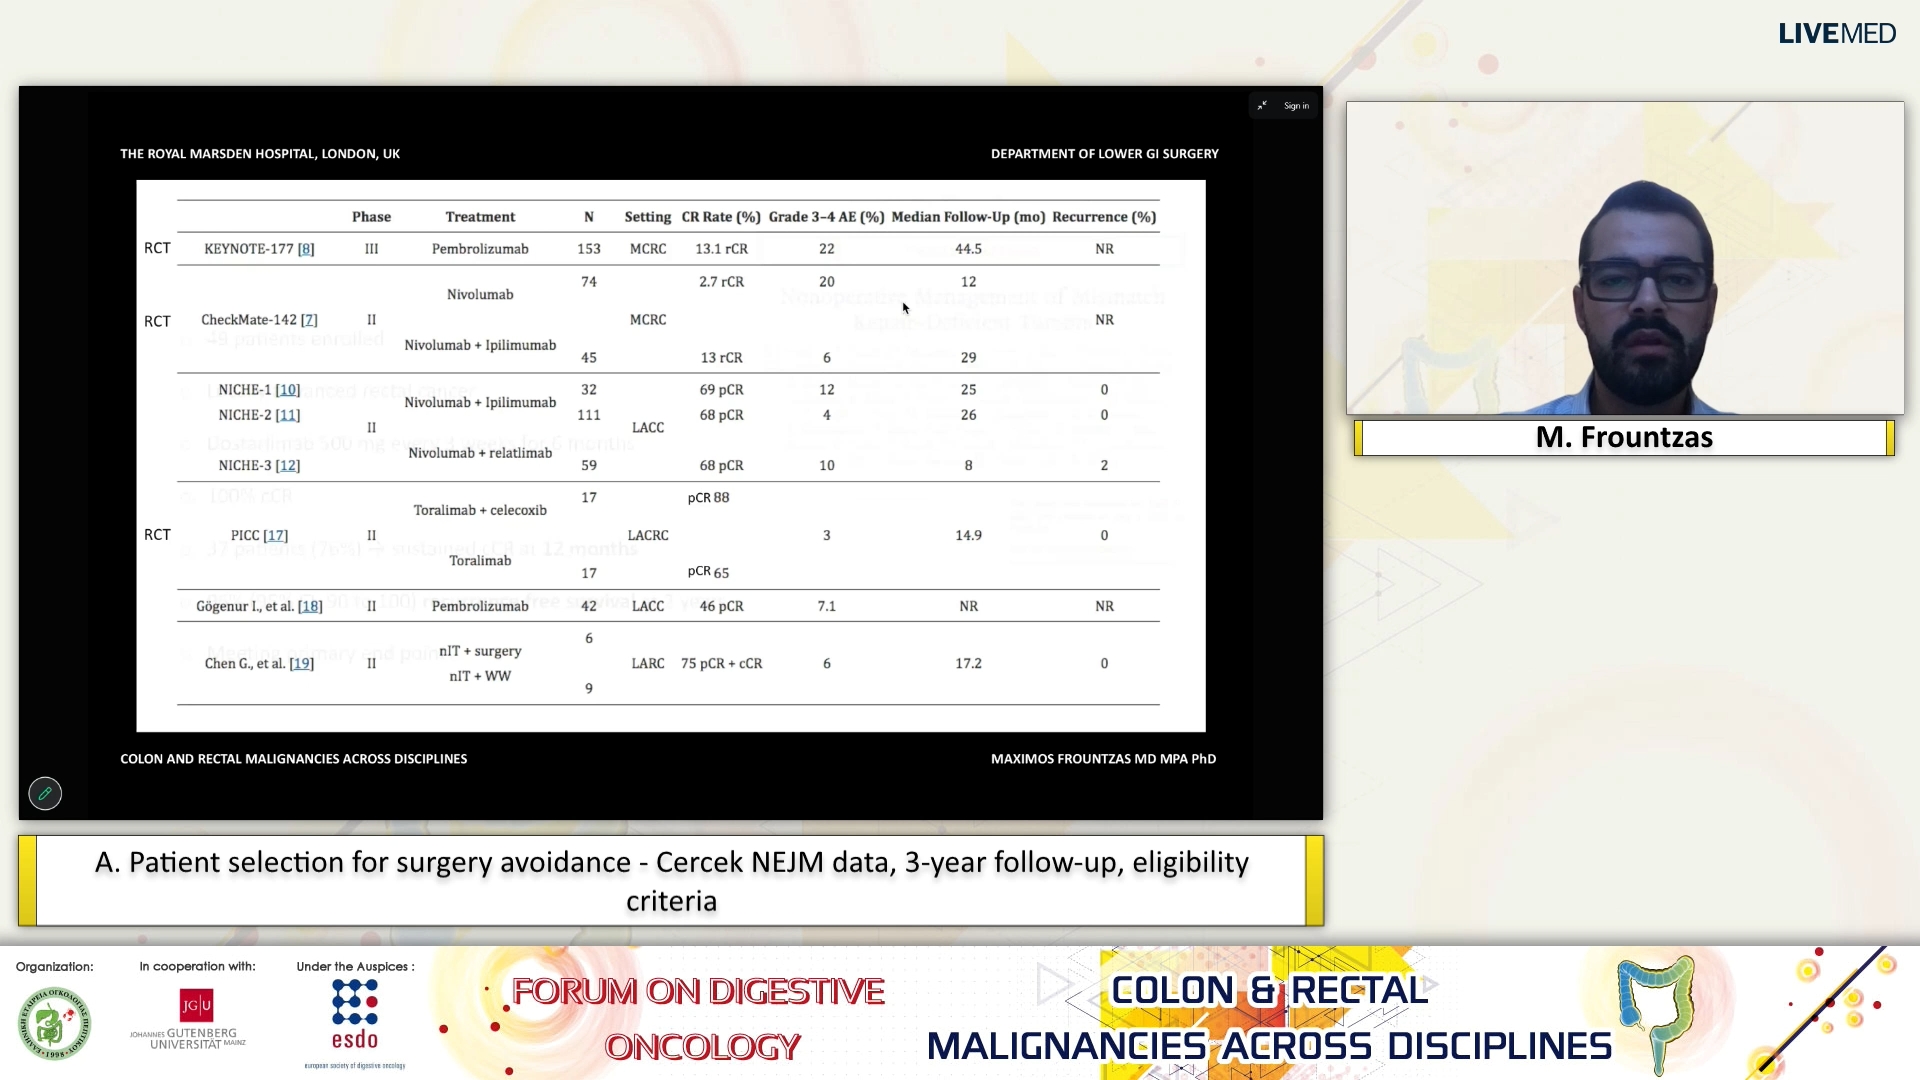Click 'FORUM ON DIGESTIVE ONCOLOGY' banner title
This screenshot has width=1920, height=1080.
pyautogui.click(x=699, y=1019)
